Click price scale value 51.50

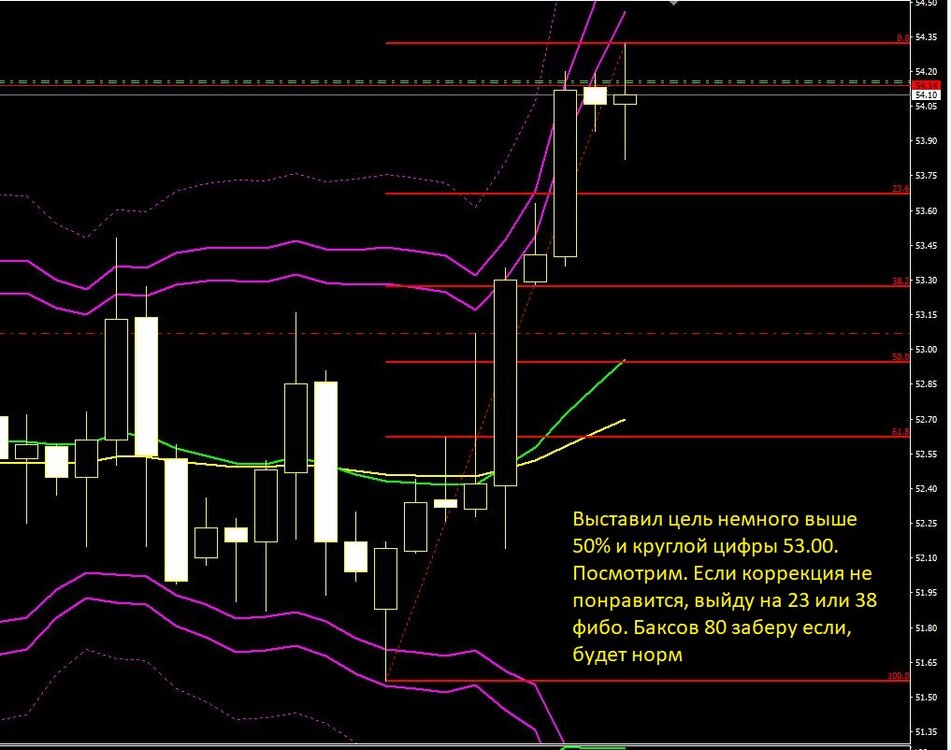[x=926, y=697]
